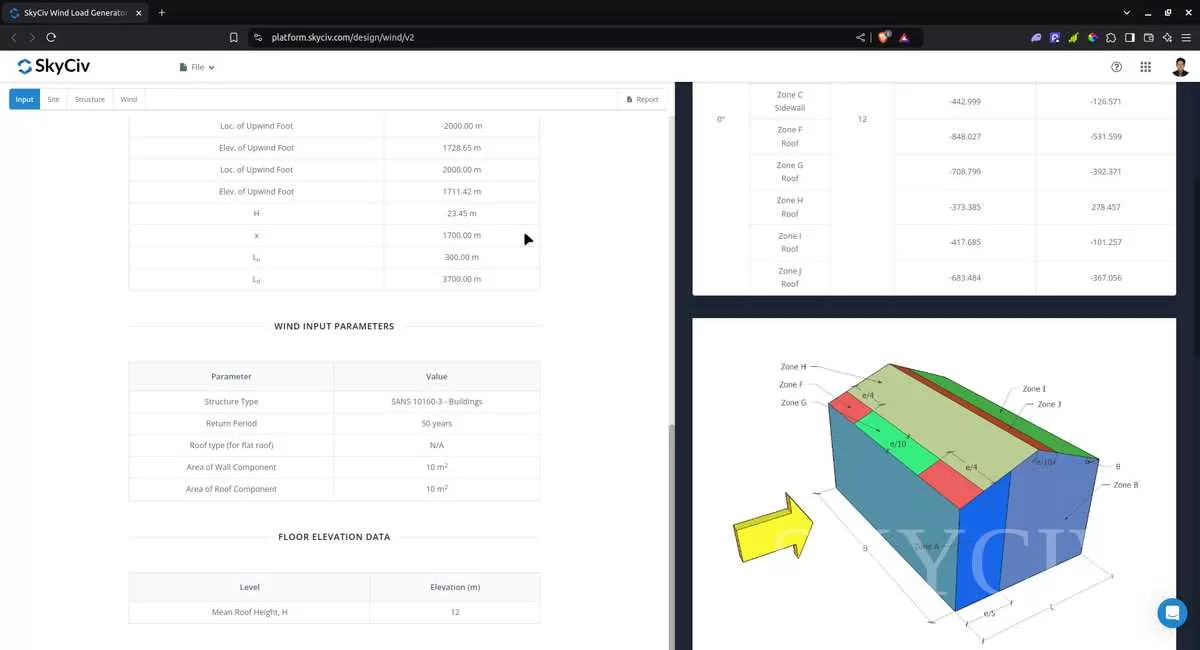1200x650 pixels.
Task: Expand the File dropdown menu
Action: 197,67
